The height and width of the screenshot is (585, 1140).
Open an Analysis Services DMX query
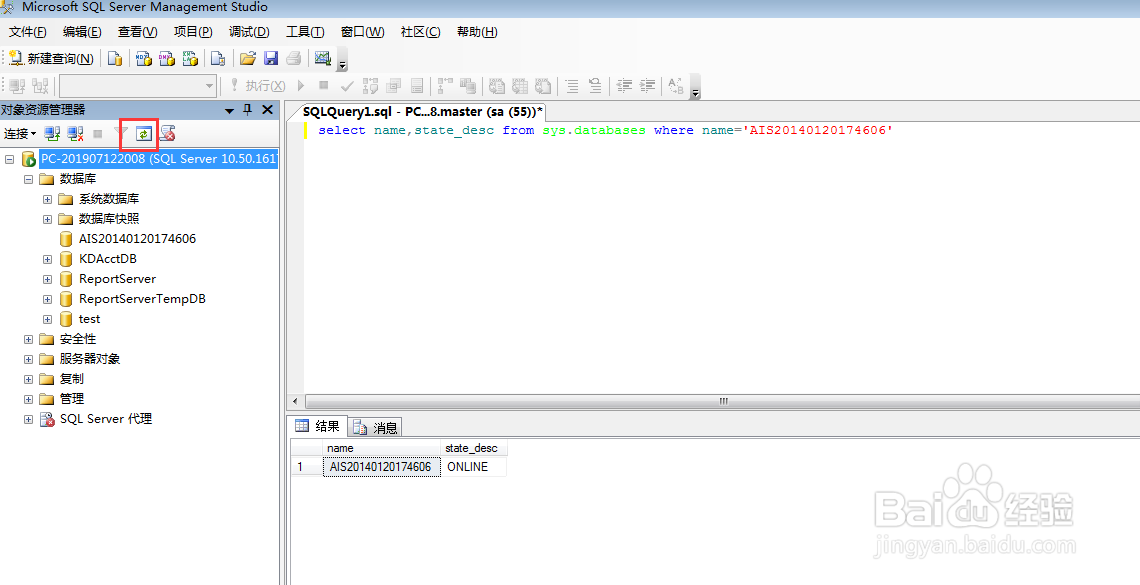[x=167, y=59]
